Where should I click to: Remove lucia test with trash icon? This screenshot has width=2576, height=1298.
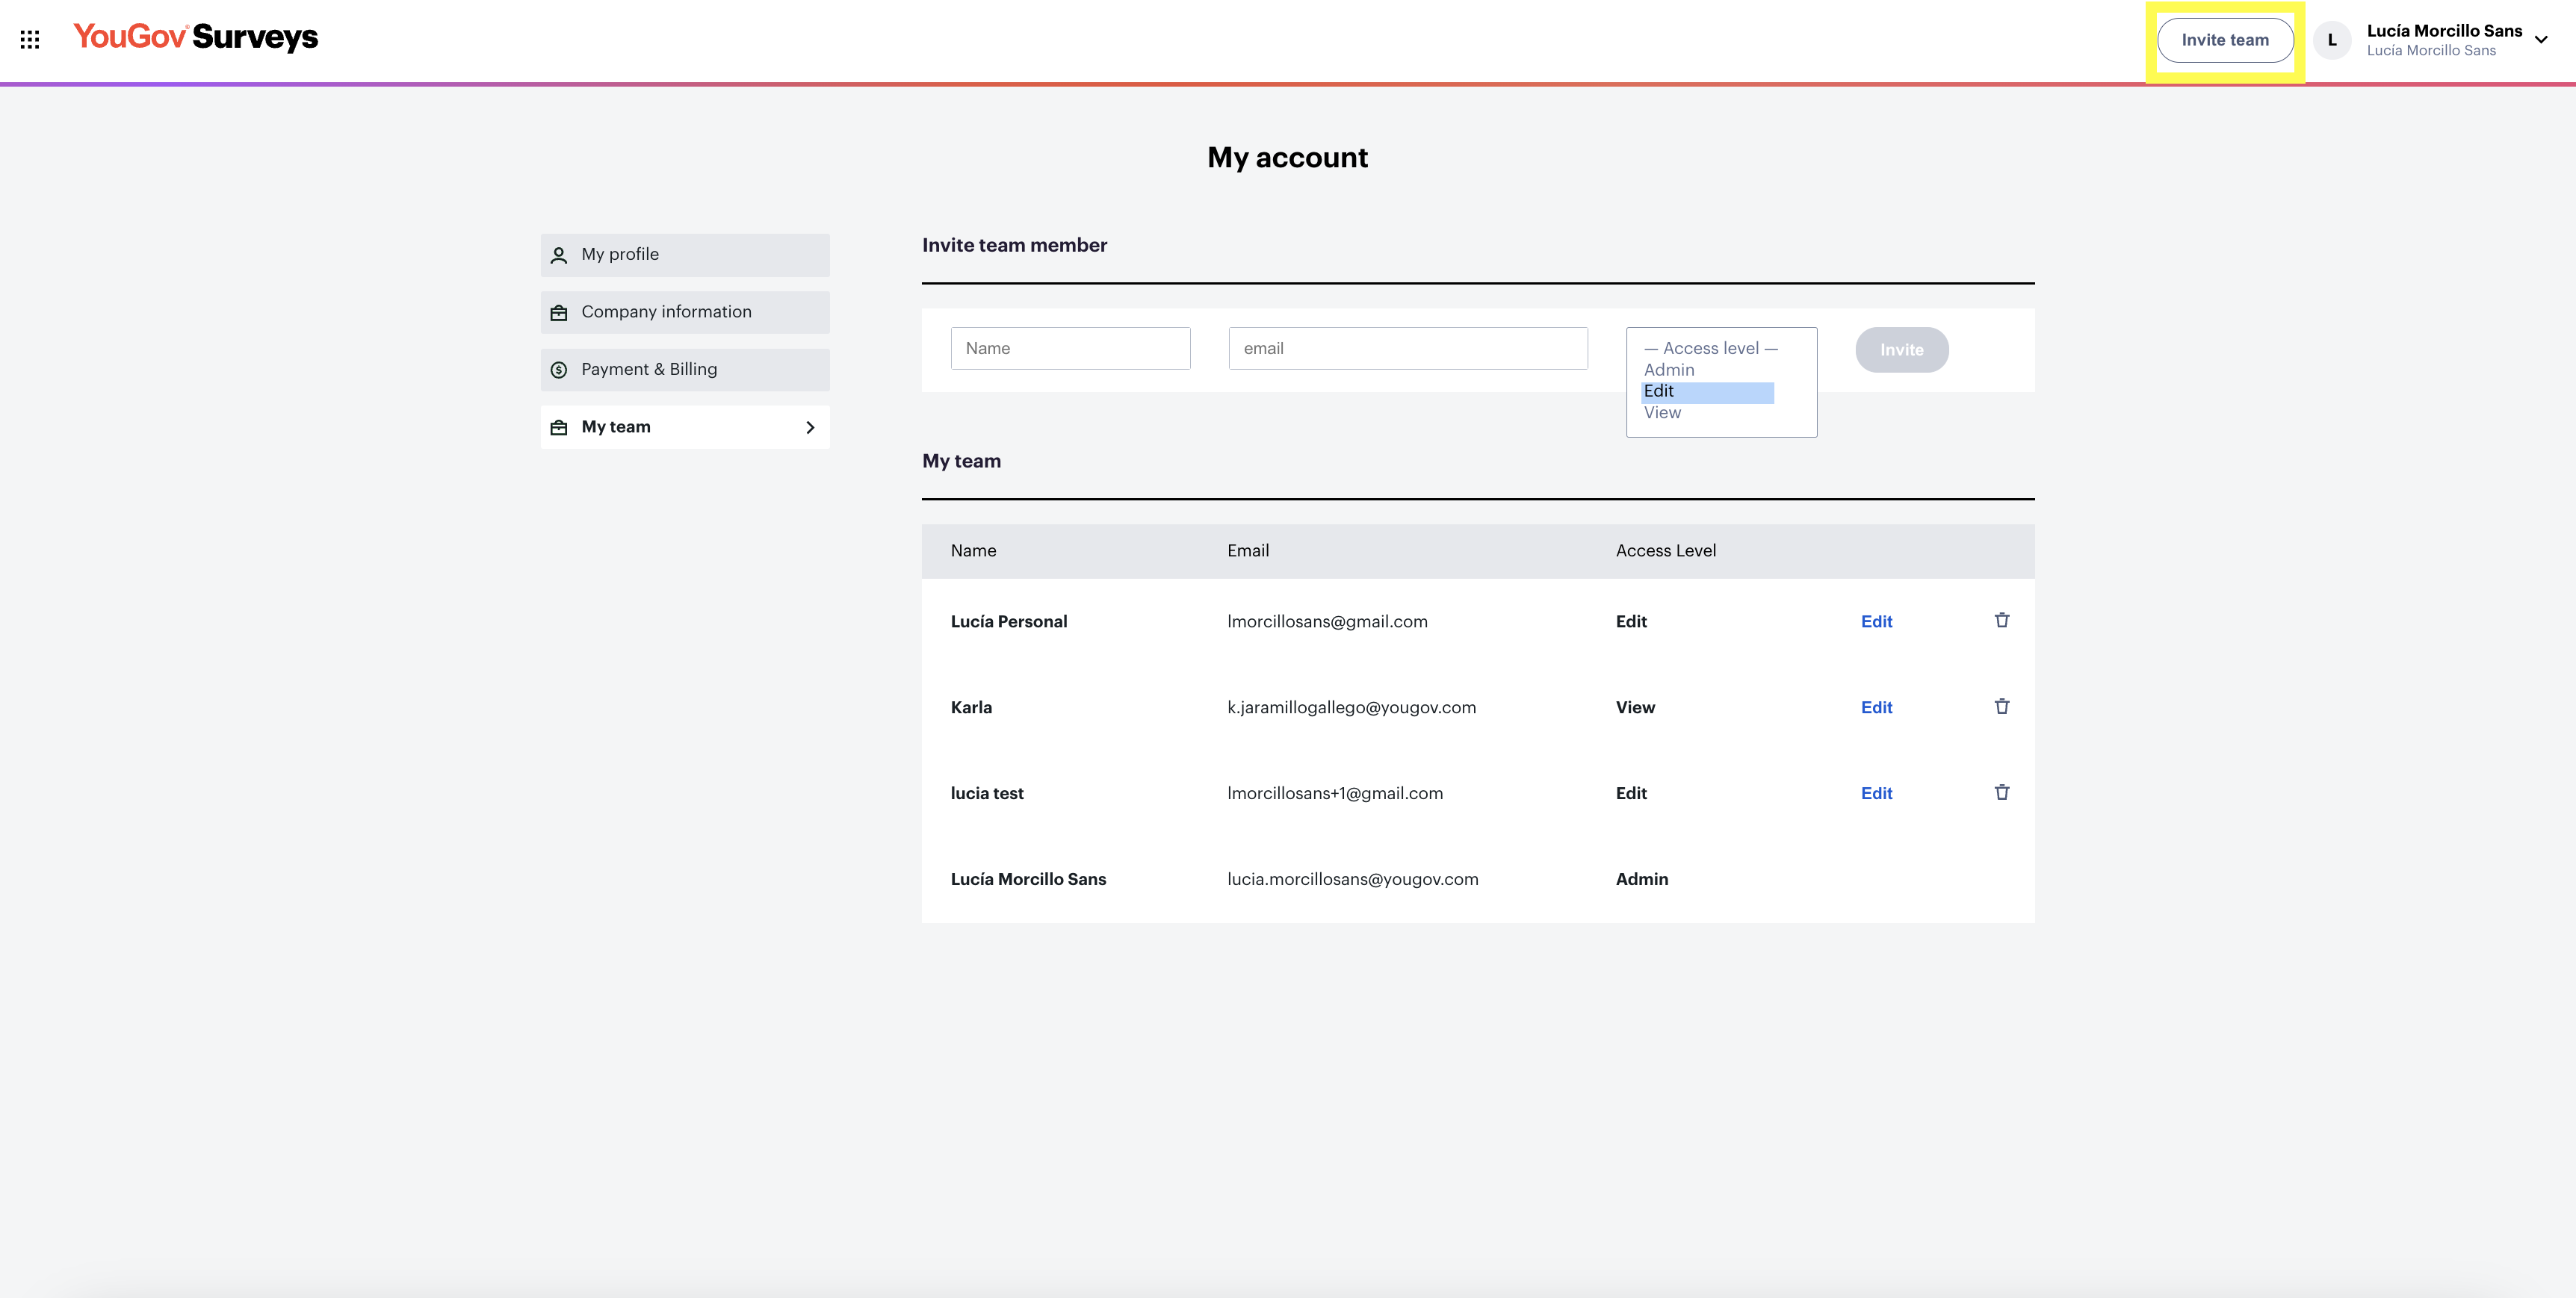click(2001, 792)
